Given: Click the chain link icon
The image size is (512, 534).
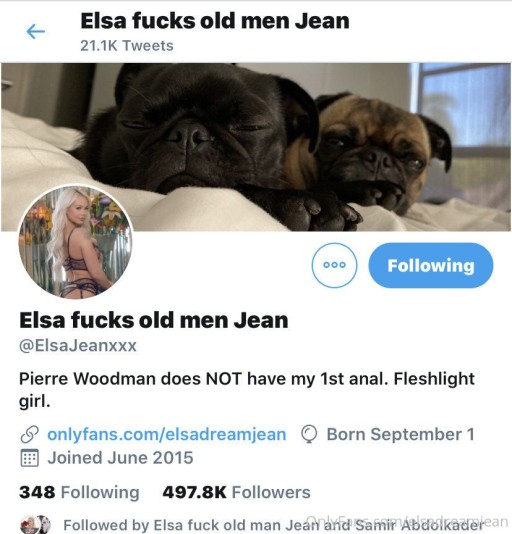Looking at the screenshot, I should click(x=30, y=435).
